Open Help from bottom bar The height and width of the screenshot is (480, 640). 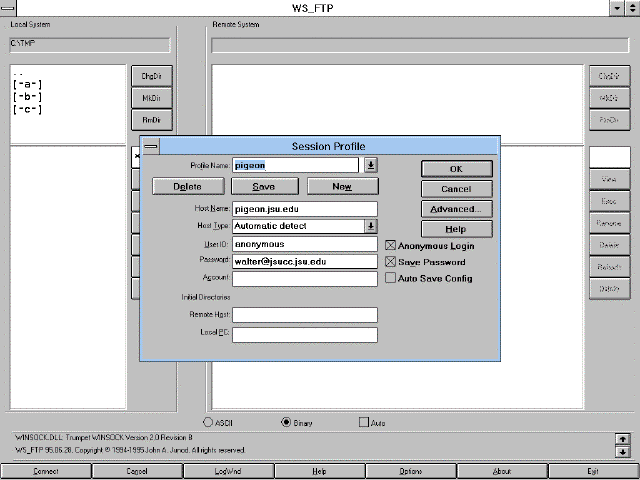(319, 471)
